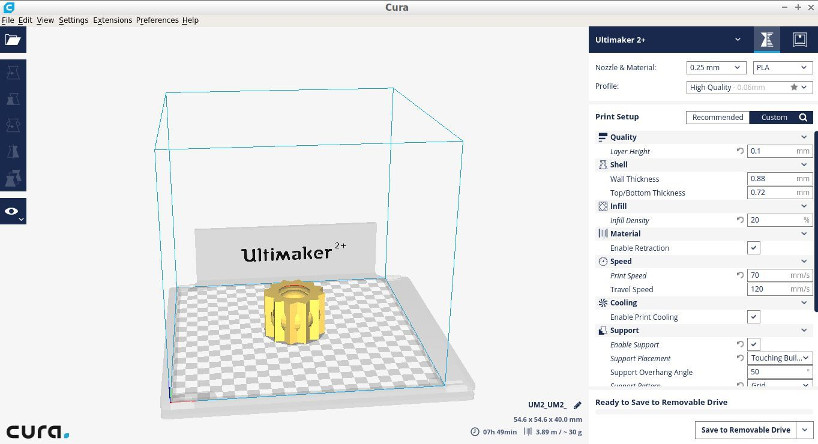Click the Cooling fan icon
818x444 pixels.
[603, 303]
